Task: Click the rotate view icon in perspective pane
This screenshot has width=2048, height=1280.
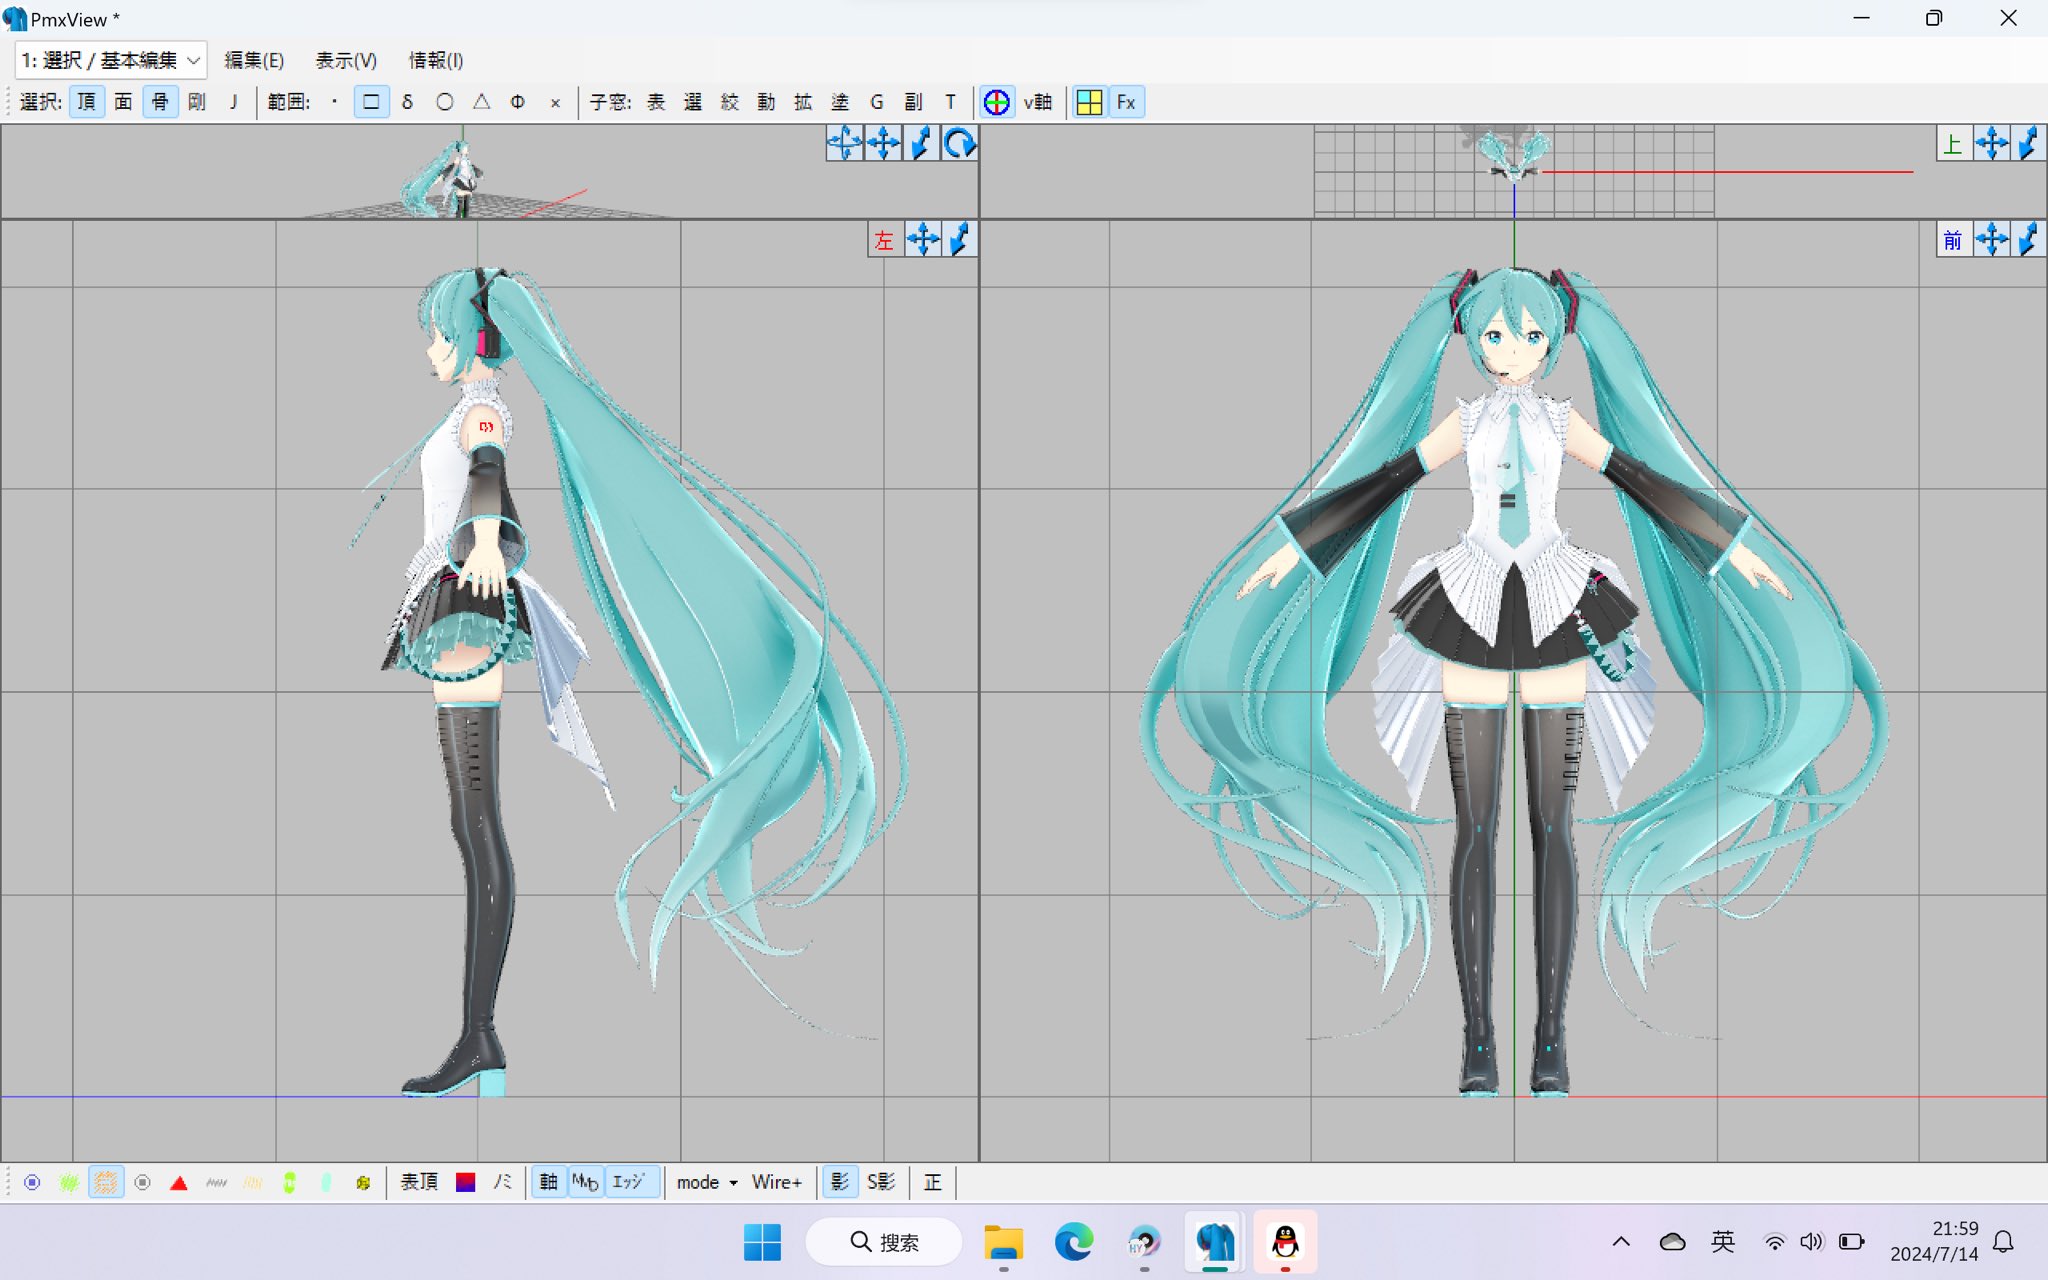Action: click(959, 144)
